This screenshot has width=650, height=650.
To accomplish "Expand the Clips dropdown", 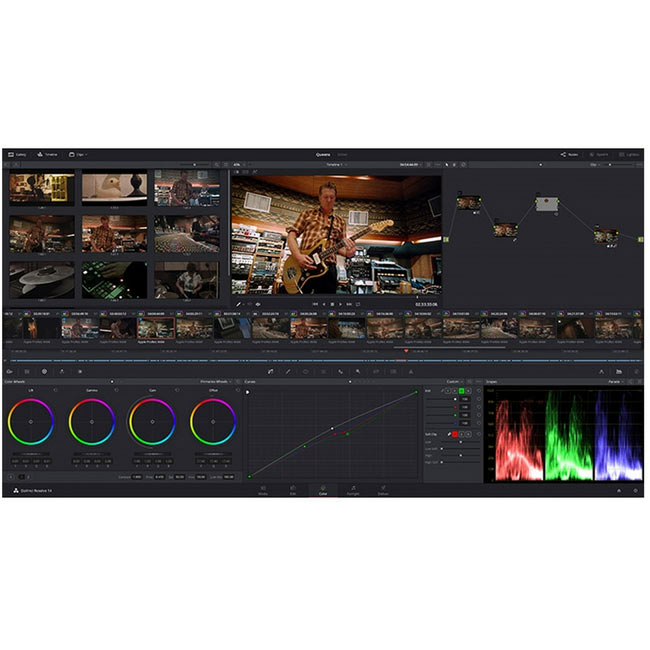I will pyautogui.click(x=78, y=155).
